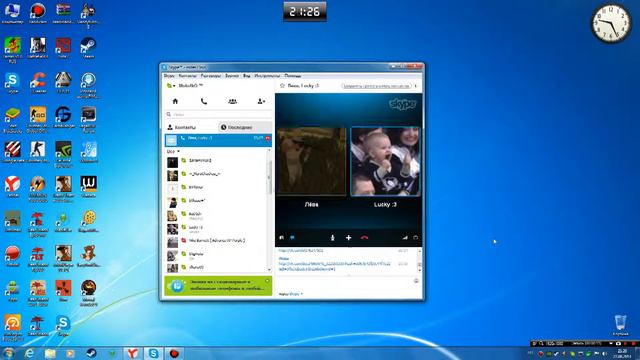640x360 pixels.
Task: Click the arrow at conversation header's right
Action: [x=416, y=86]
